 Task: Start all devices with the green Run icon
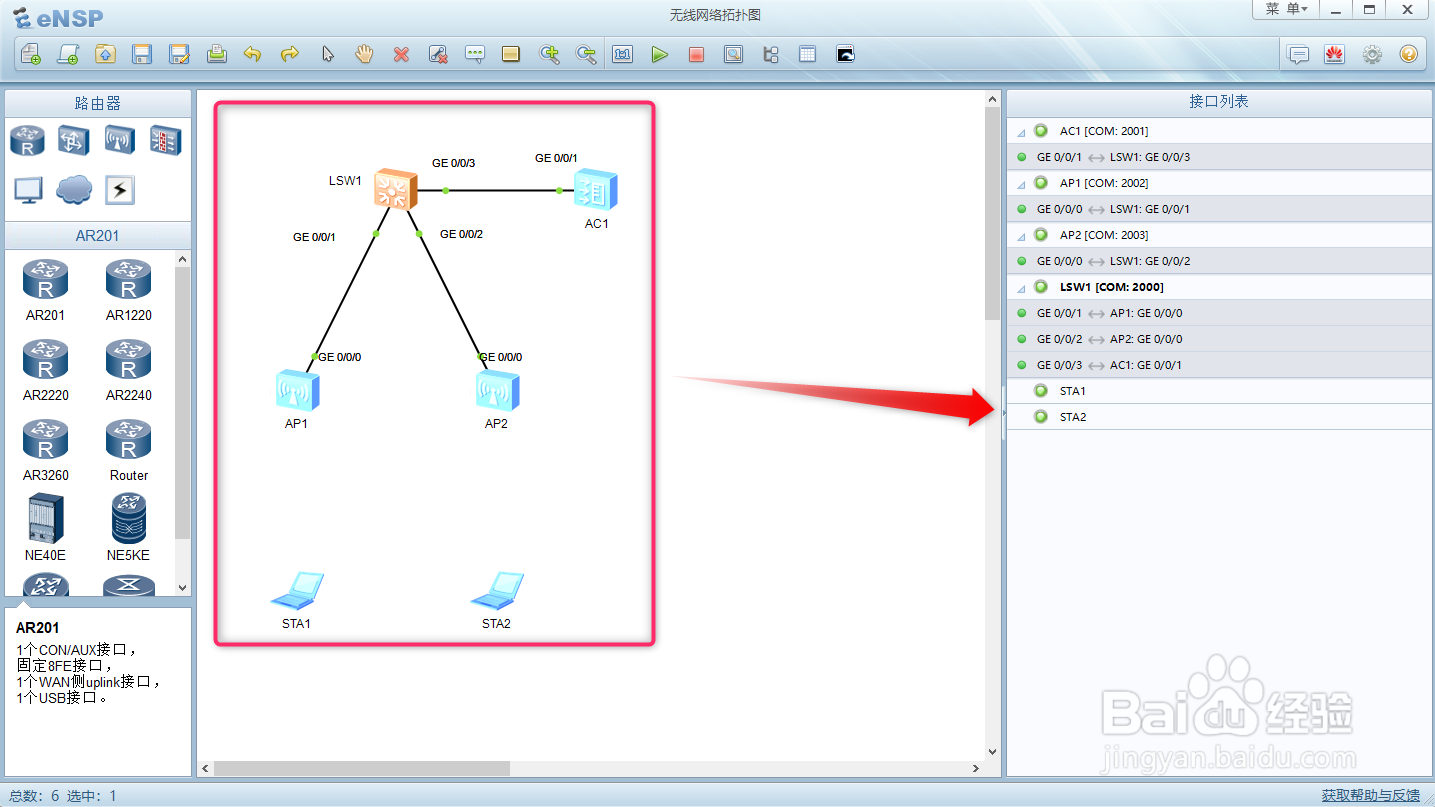pyautogui.click(x=660, y=54)
